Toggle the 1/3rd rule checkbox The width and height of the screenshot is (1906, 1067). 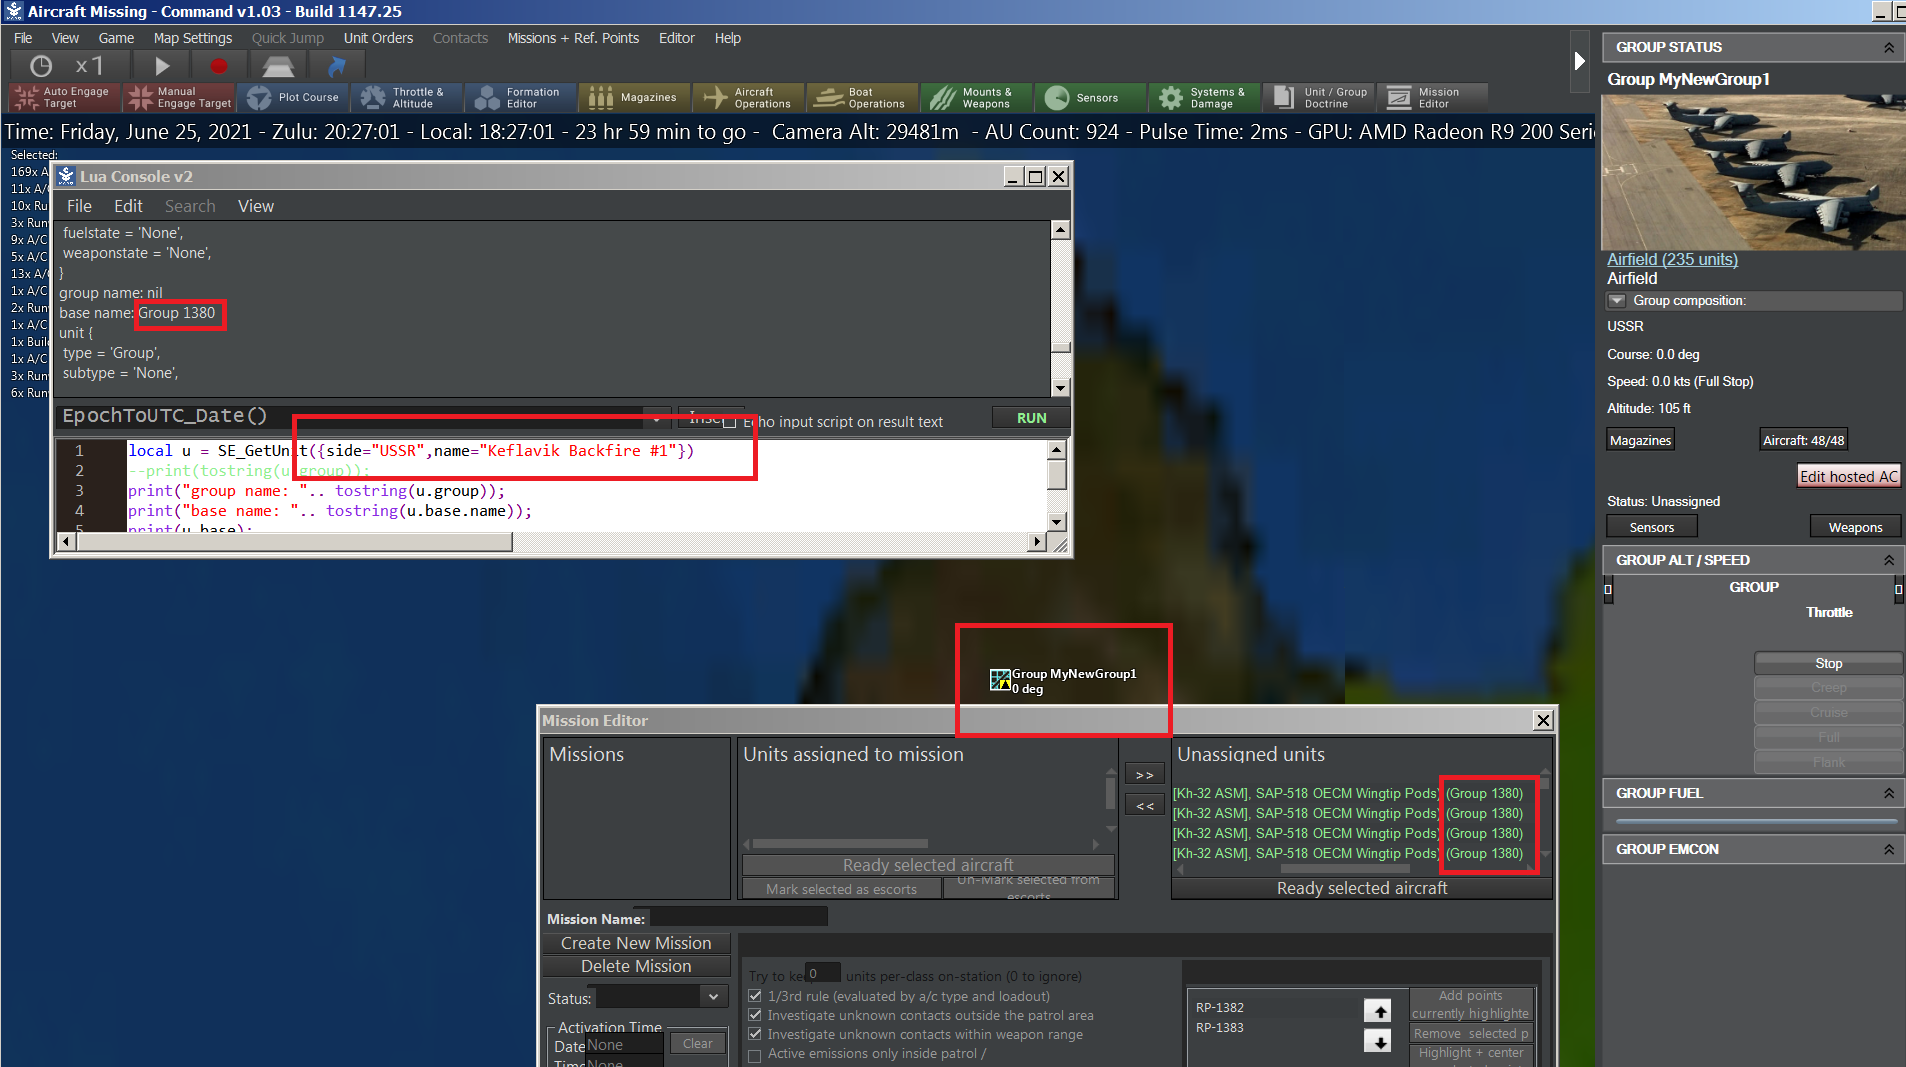pyautogui.click(x=755, y=996)
